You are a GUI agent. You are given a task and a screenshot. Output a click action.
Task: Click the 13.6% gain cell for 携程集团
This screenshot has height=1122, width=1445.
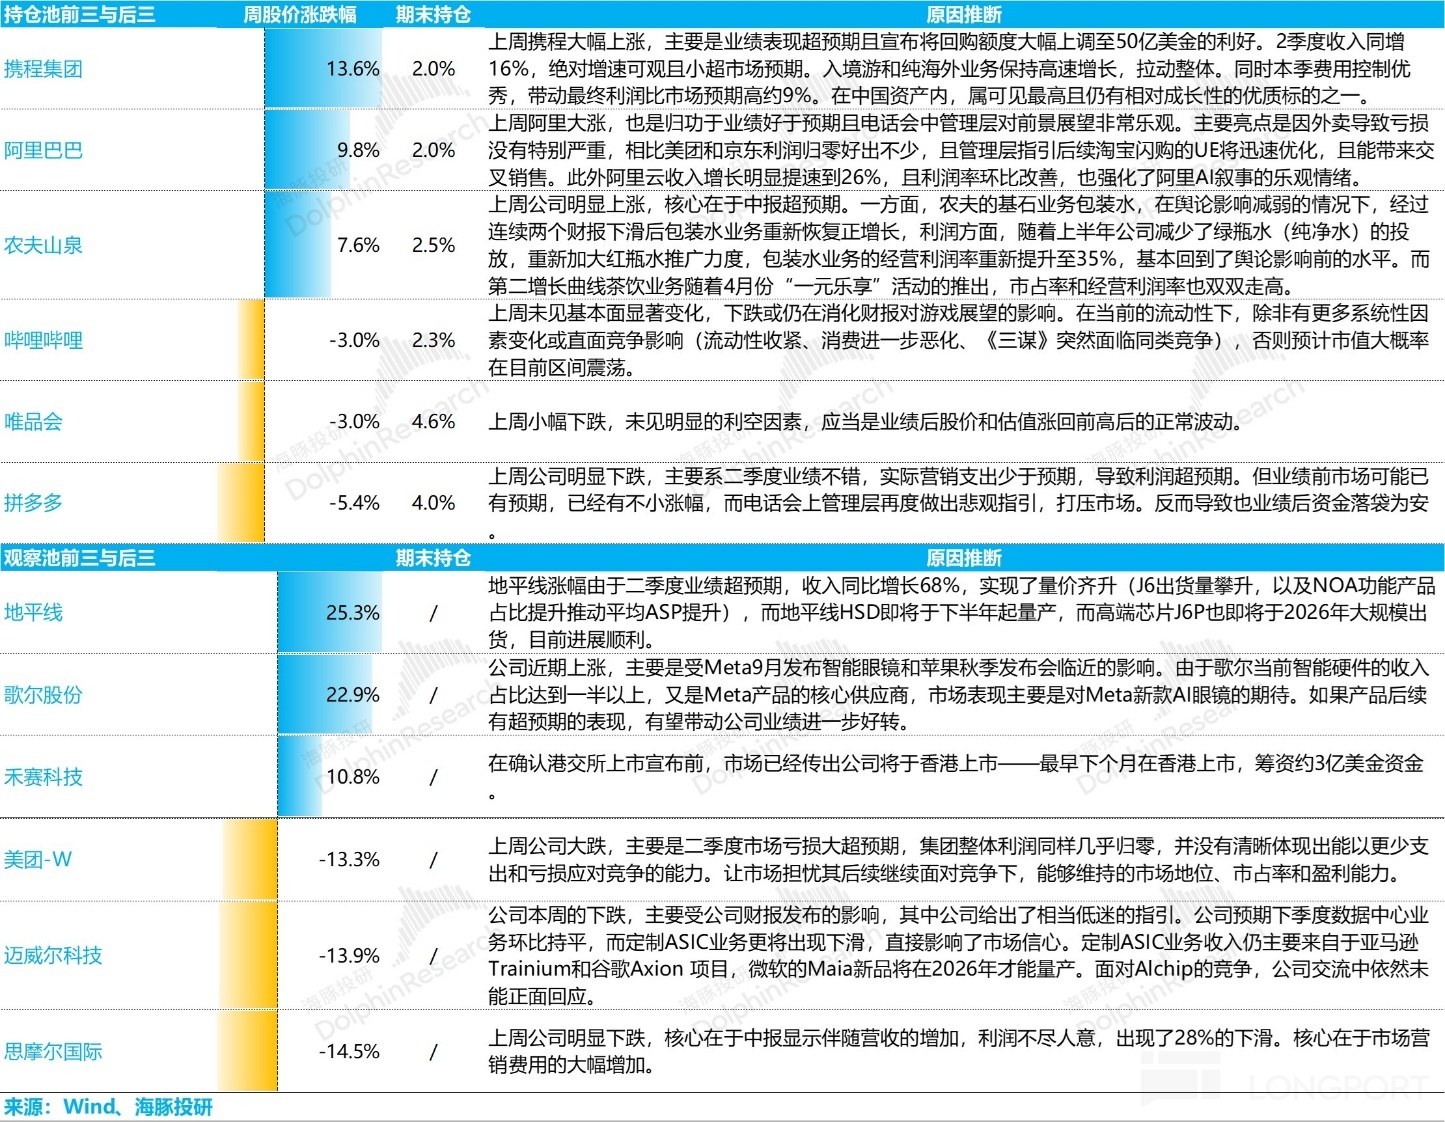352,69
